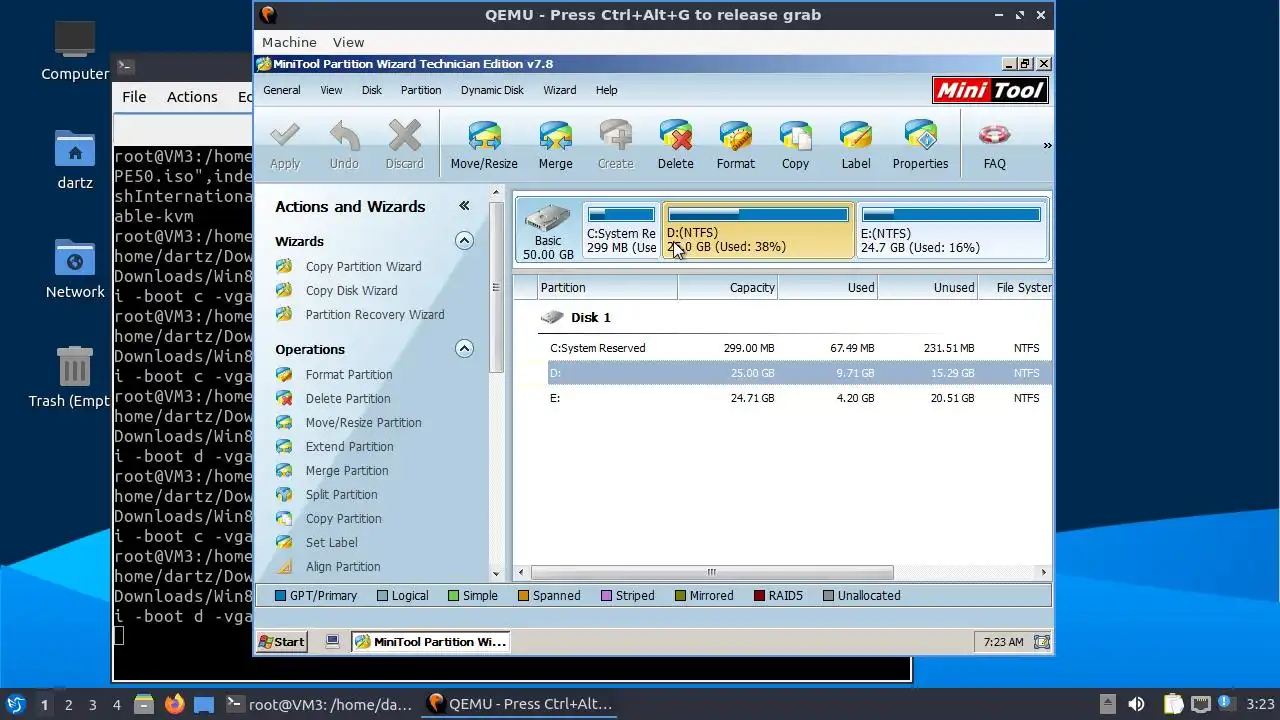Switch to workspace 2 in host panel
This screenshot has height=720, width=1280.
pos(68,704)
